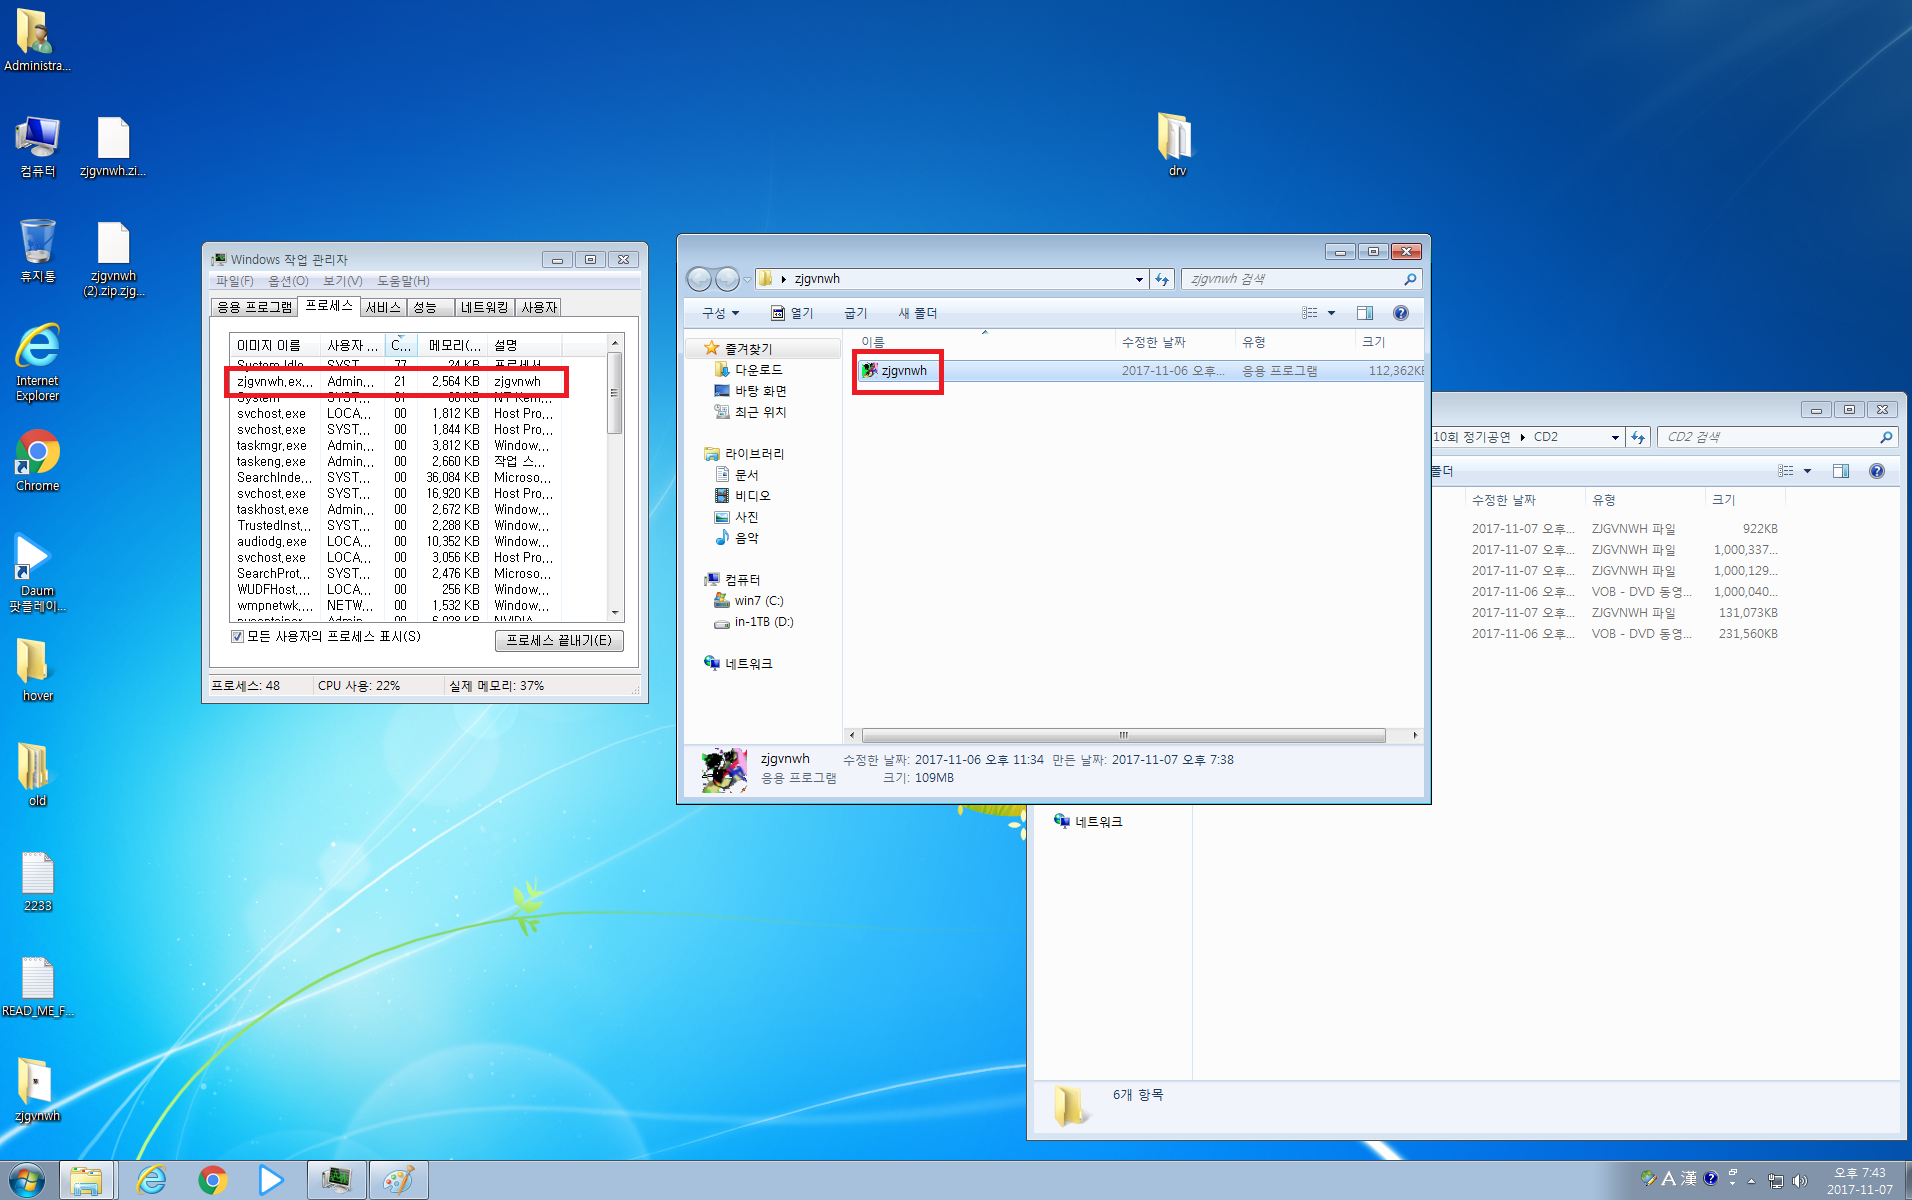Open PotPlayer from the taskbar

tap(271, 1180)
